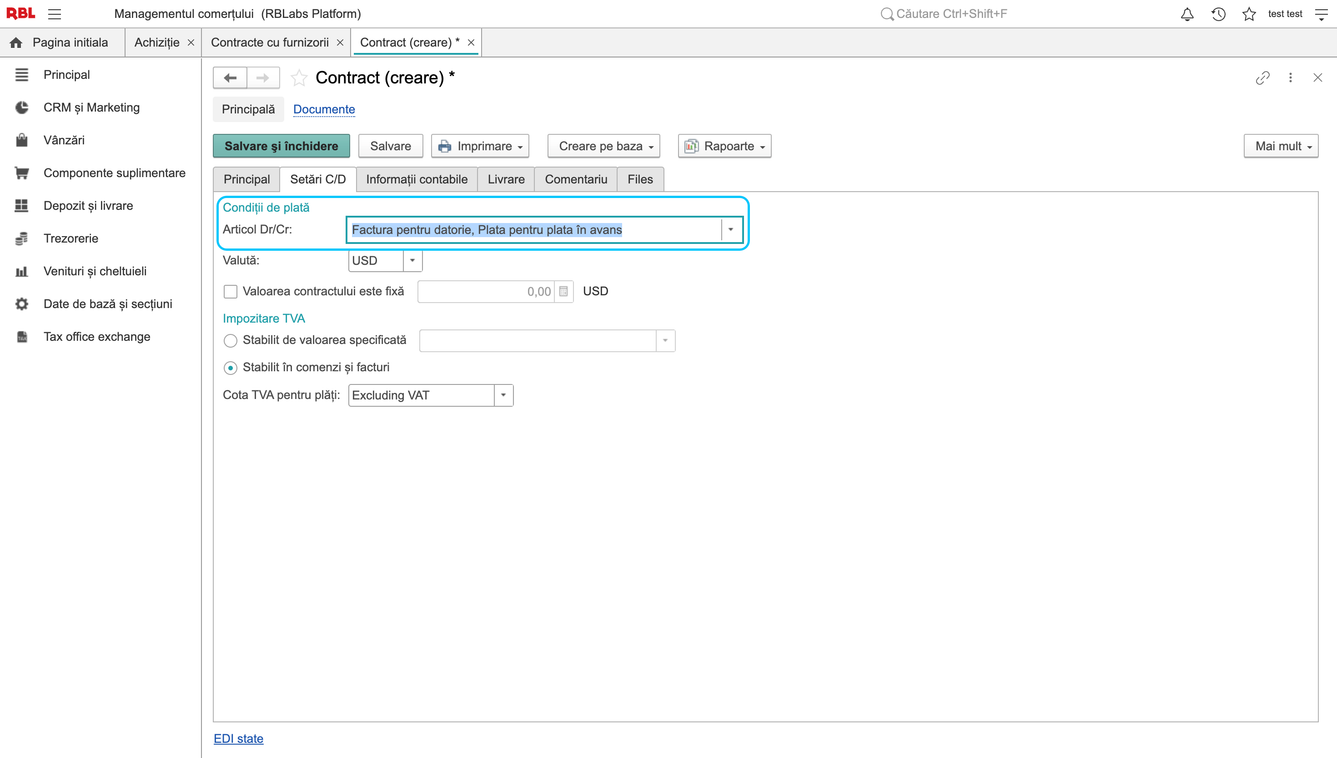Close the Achiziție tab
Screen dimensions: 1337x758
pos(191,43)
